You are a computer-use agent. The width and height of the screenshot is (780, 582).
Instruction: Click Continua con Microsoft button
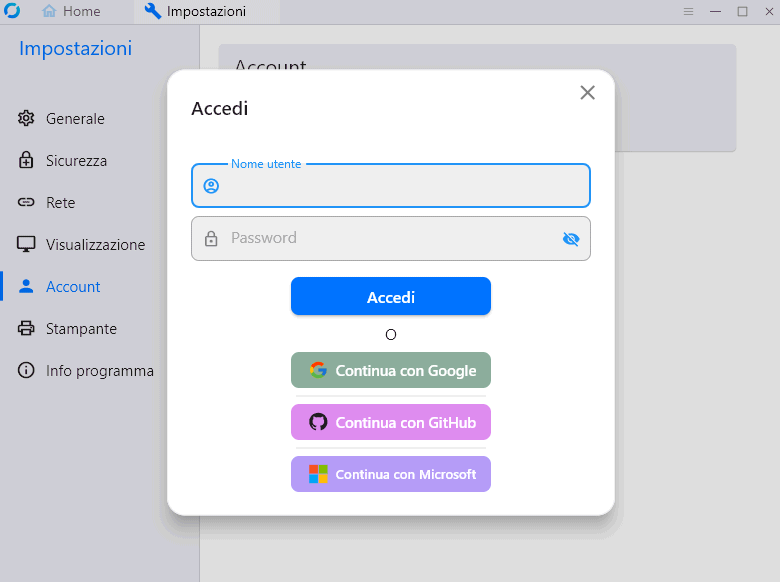391,474
